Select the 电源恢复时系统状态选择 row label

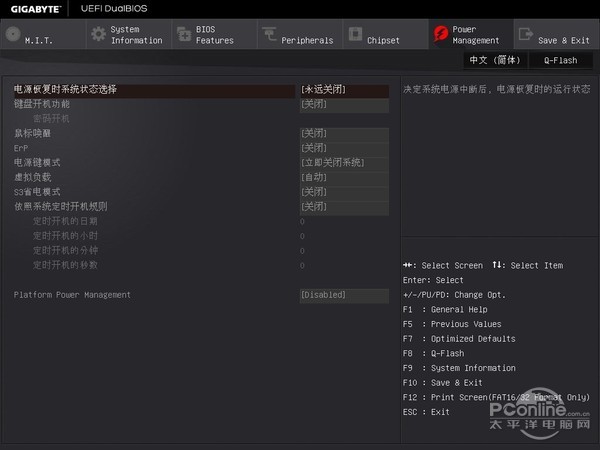[65, 90]
